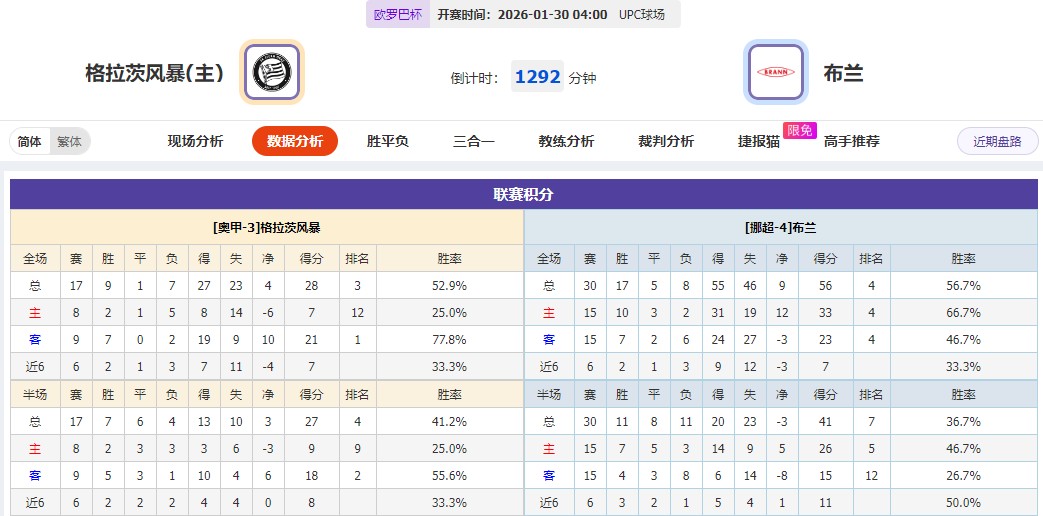The width and height of the screenshot is (1043, 516).
Task: Click net goals -8 in Brann half-time away row
Action: point(782,475)
